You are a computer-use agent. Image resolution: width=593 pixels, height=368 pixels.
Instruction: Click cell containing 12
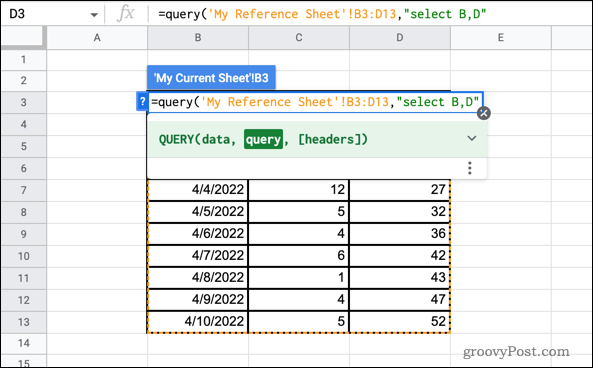click(x=299, y=189)
